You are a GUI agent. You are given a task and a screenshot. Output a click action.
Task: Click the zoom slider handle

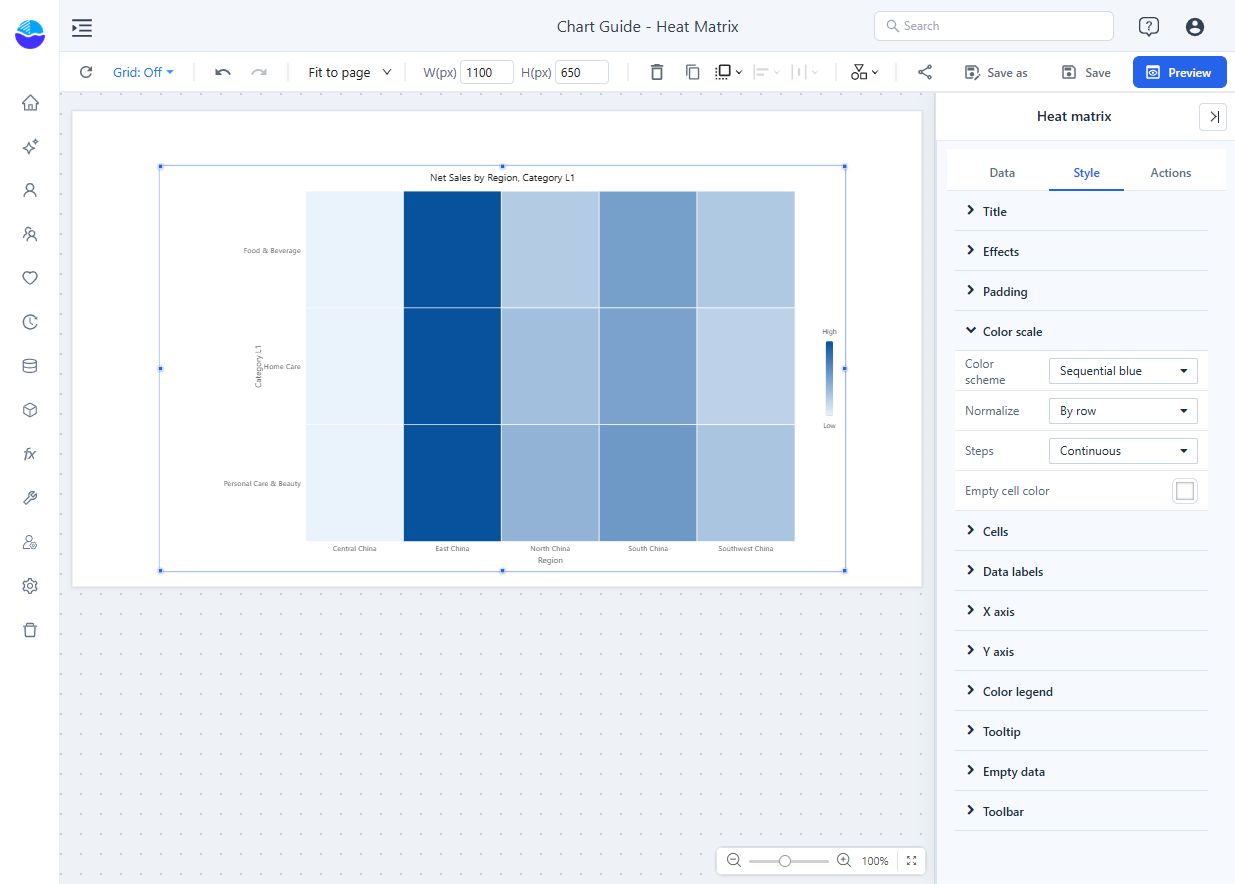tap(785, 860)
